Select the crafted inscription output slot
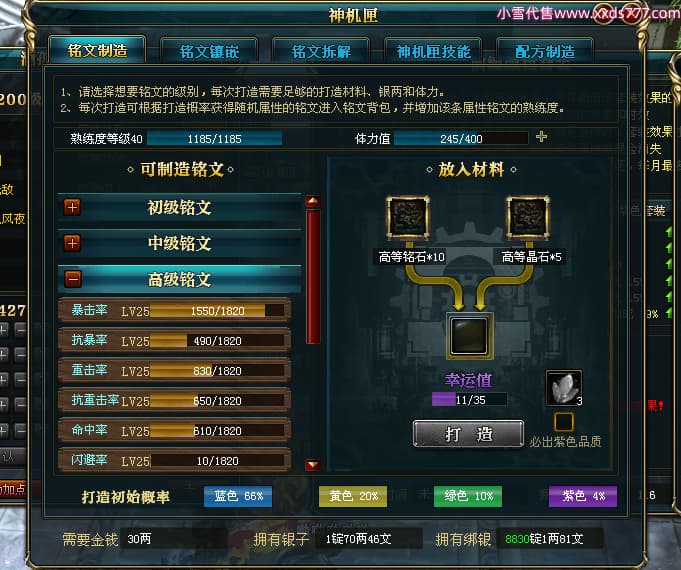The height and width of the screenshot is (570, 681). pyautogui.click(x=469, y=335)
